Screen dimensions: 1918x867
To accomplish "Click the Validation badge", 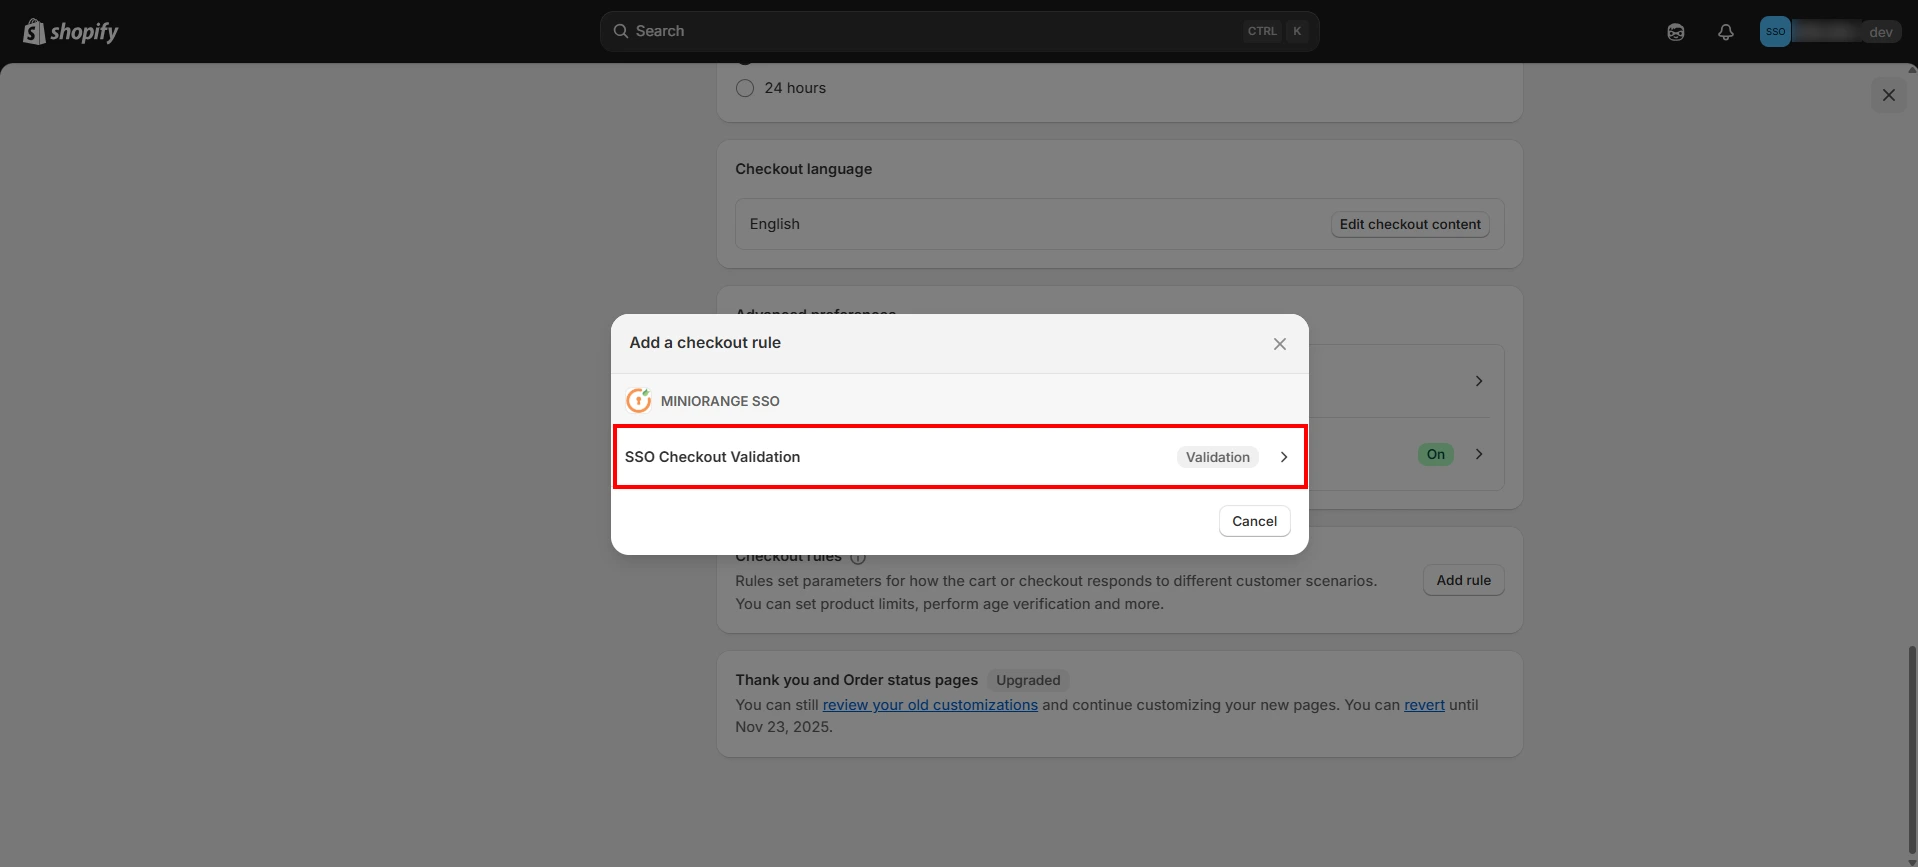I will 1218,457.
